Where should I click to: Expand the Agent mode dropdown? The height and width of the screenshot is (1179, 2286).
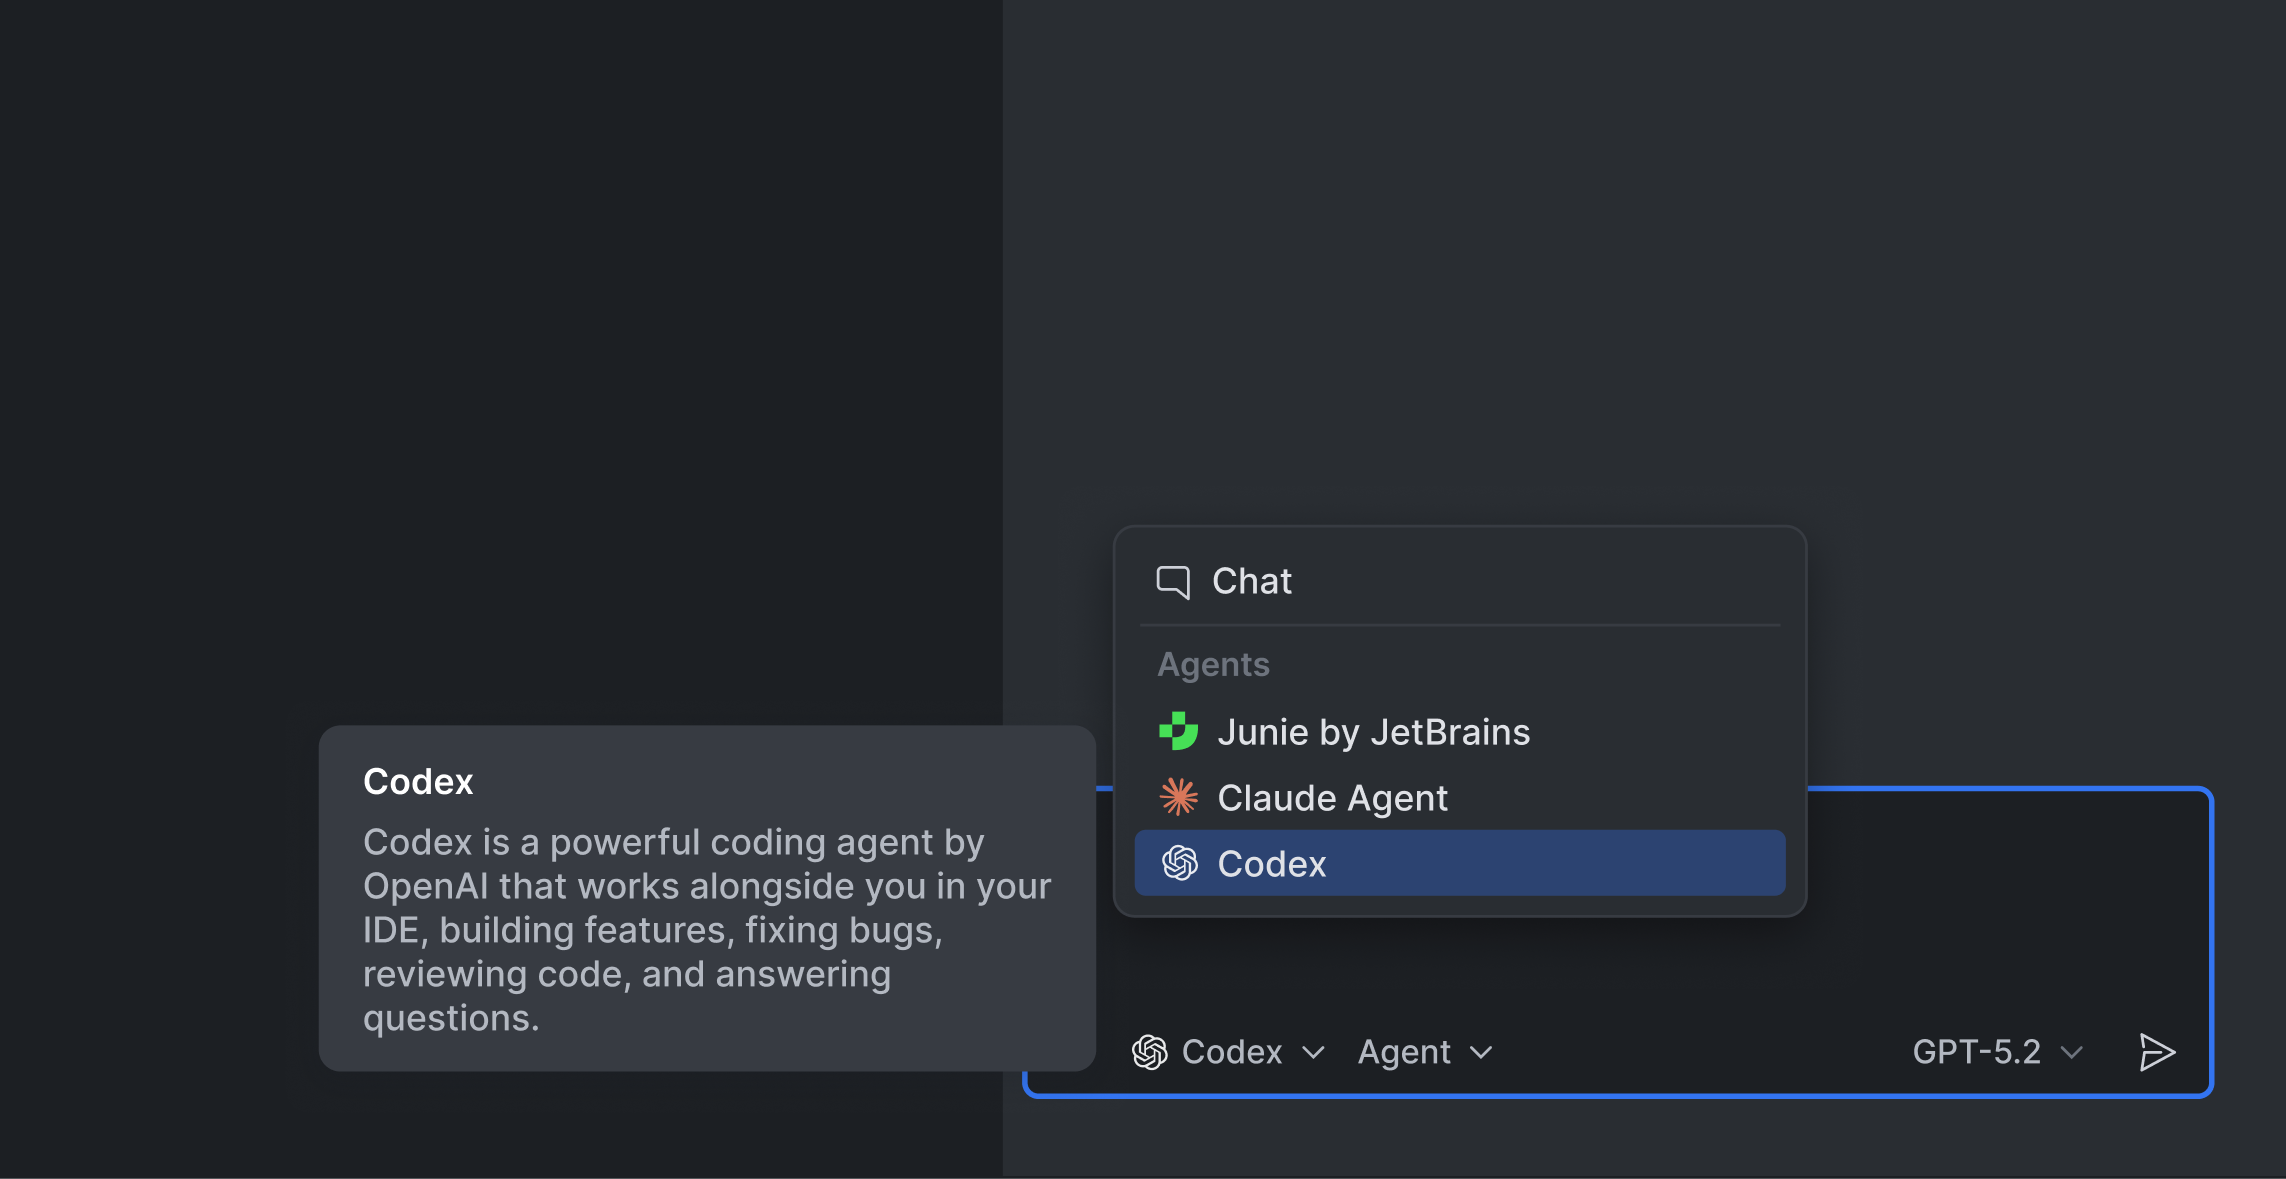click(x=1482, y=1052)
